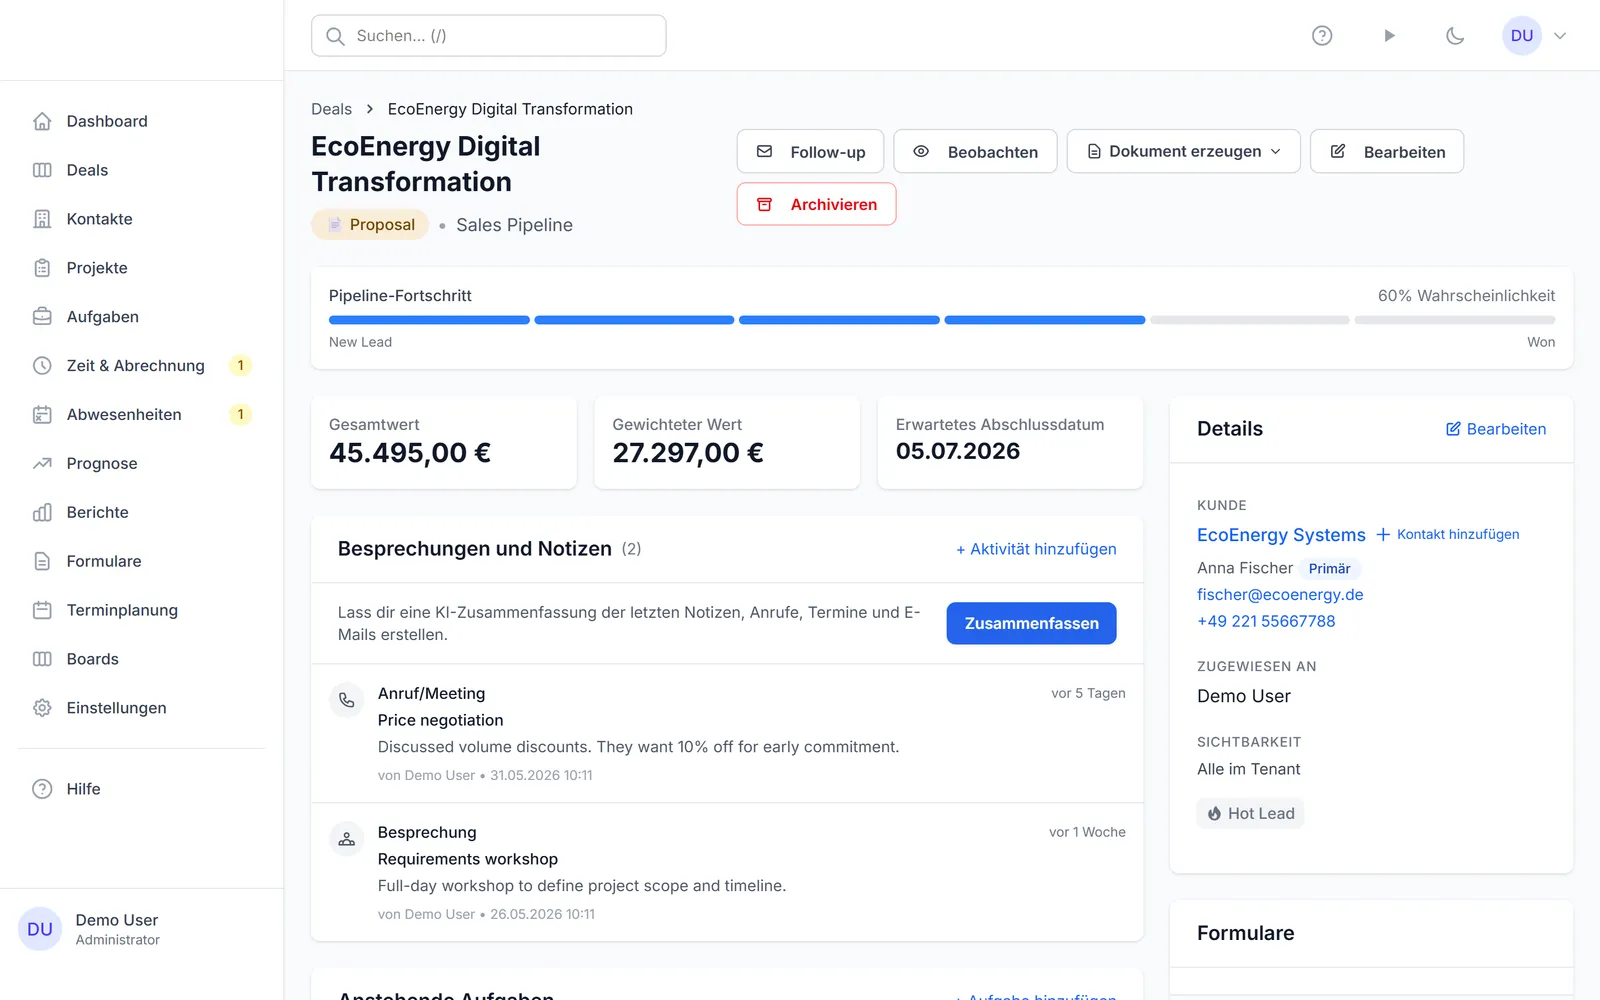Screen dimensions: 1600x1000
Task: Click the top Bearbeiten button
Action: tap(1387, 151)
